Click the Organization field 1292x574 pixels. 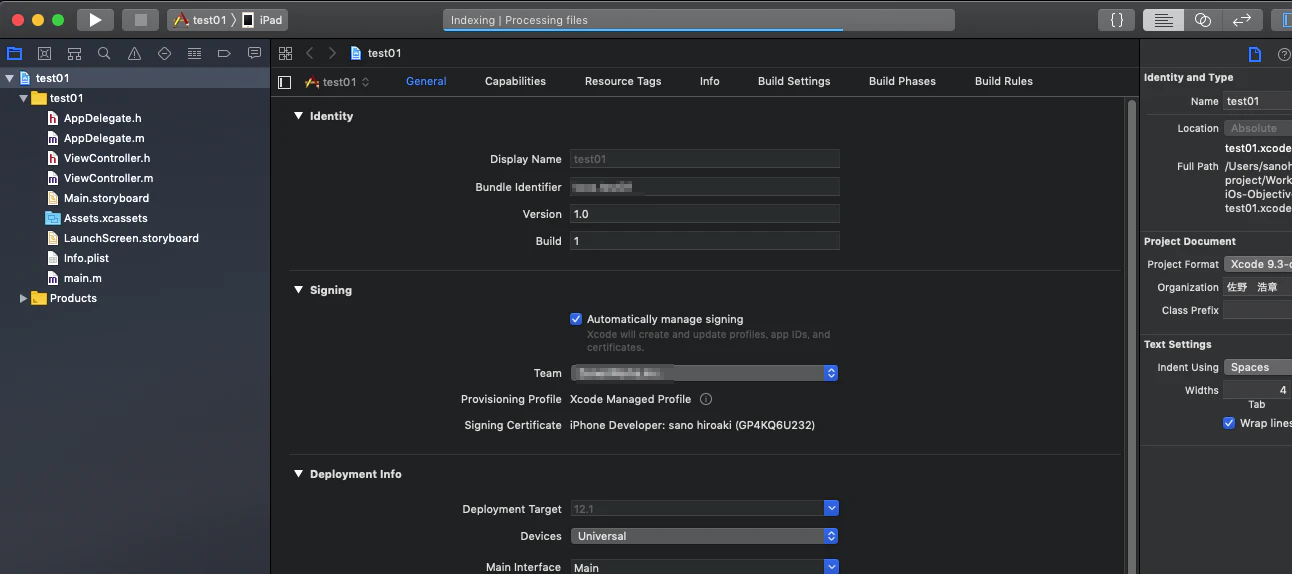pos(1257,287)
